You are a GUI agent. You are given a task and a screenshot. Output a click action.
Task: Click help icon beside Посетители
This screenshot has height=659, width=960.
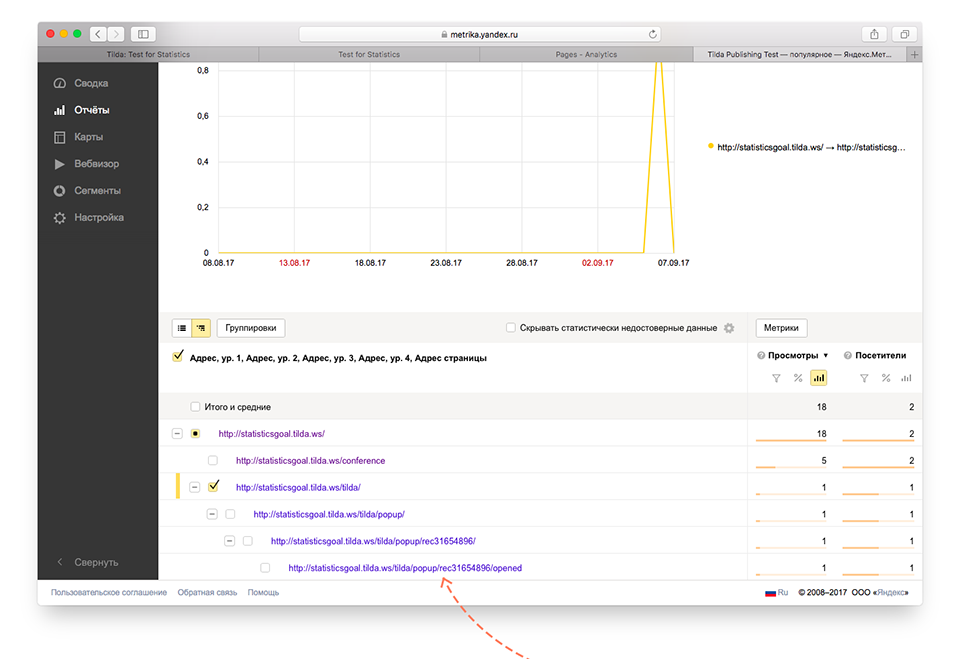pos(848,356)
